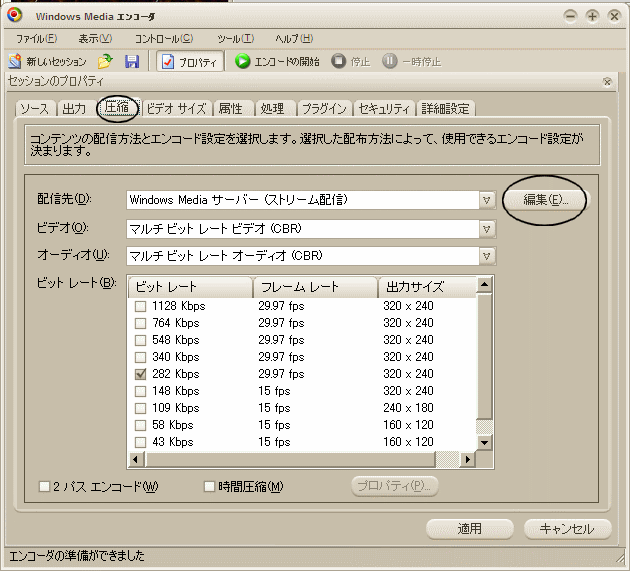
Task: Check the 548 Kbps bit rate
Action: click(x=141, y=340)
